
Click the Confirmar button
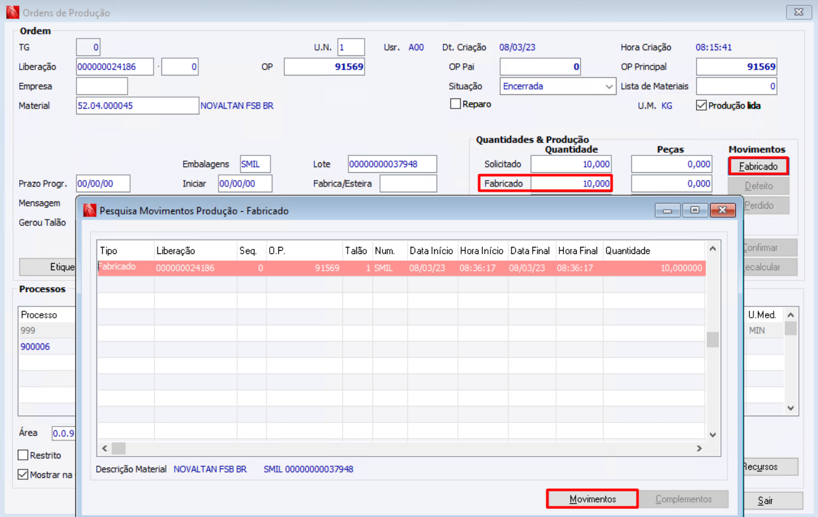[x=770, y=248]
